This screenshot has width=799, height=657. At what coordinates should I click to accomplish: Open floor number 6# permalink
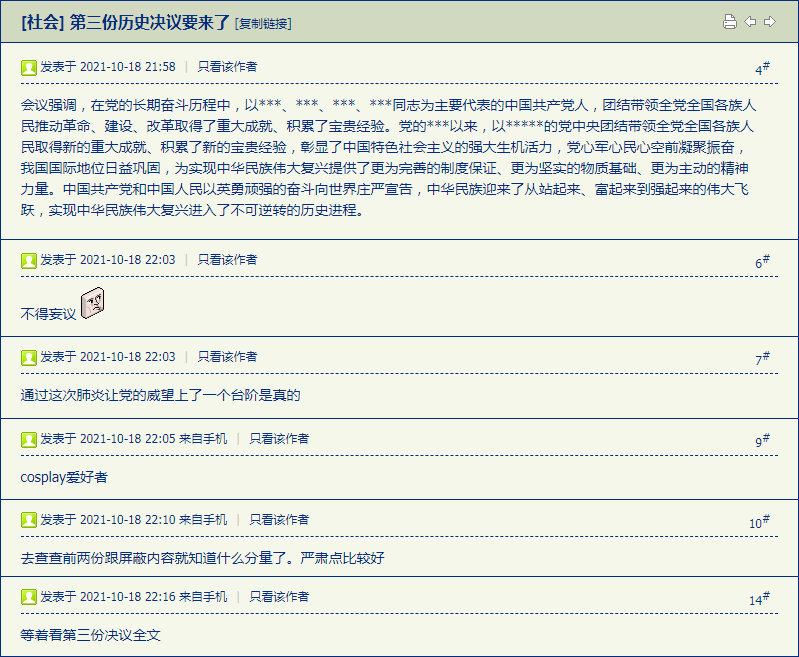click(x=762, y=262)
